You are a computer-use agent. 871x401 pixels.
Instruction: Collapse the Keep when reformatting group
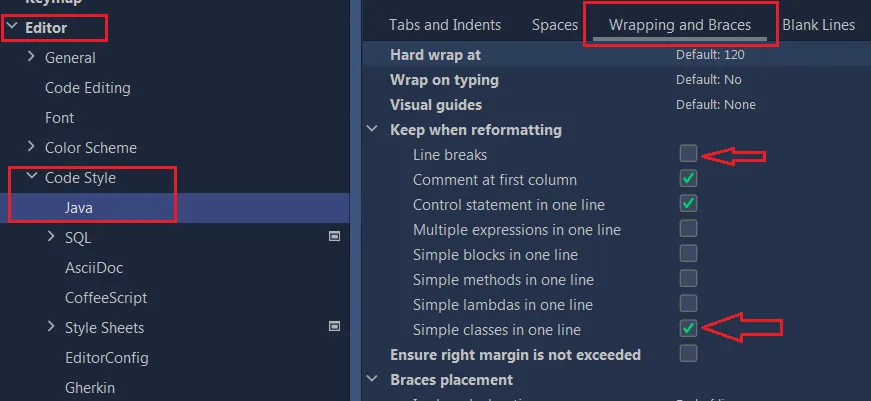tap(373, 130)
